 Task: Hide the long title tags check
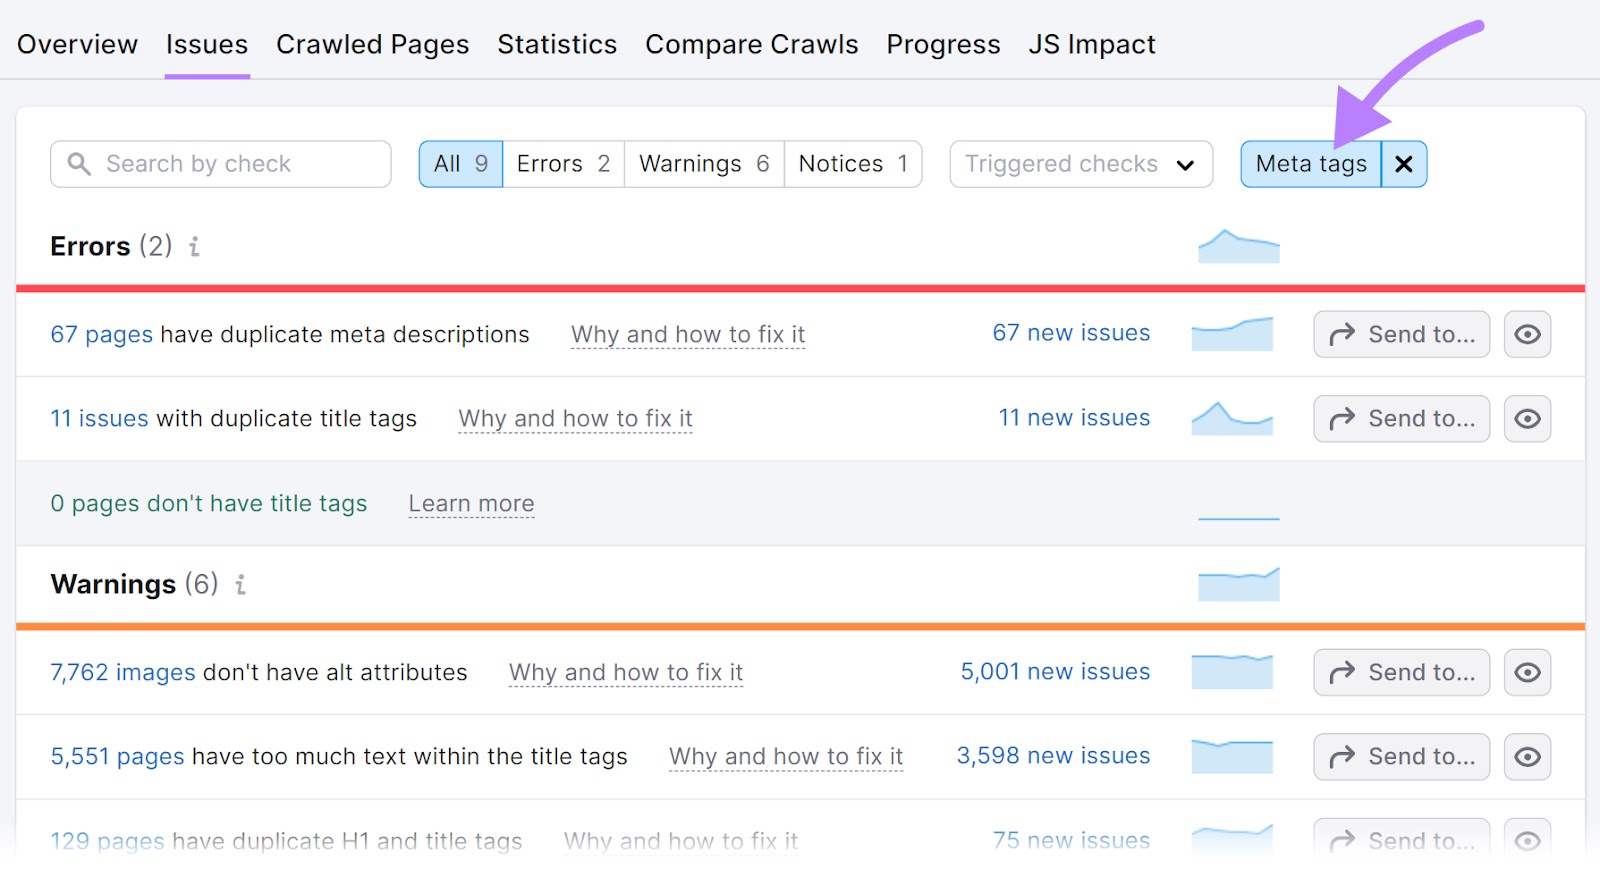tap(1528, 757)
